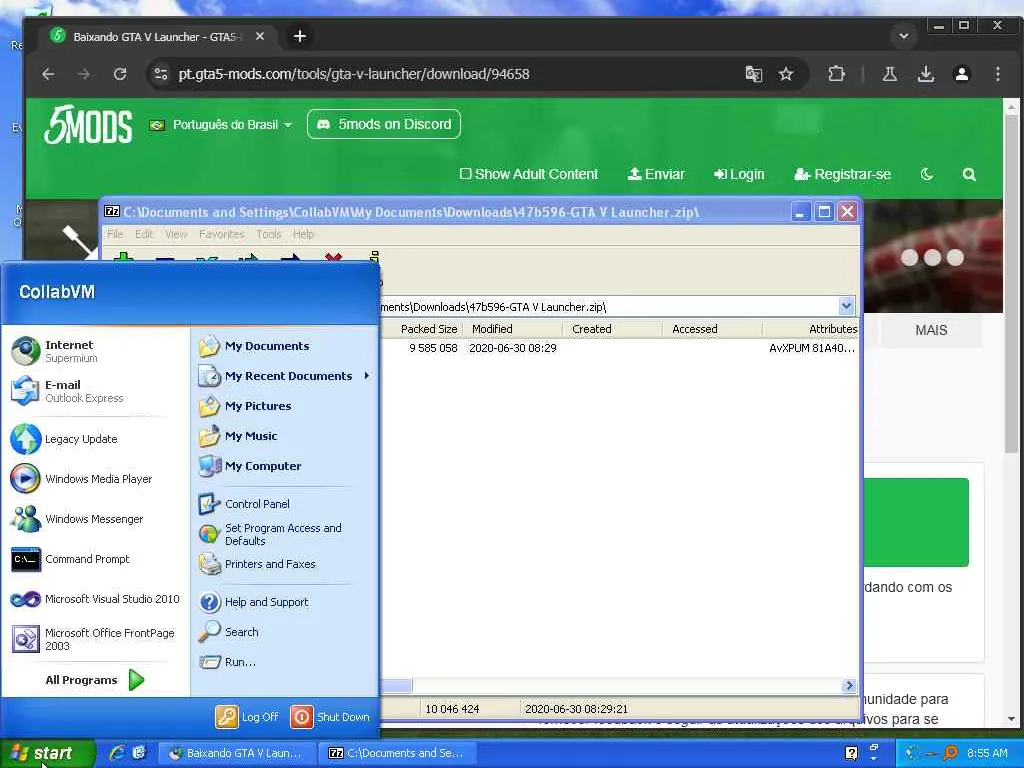This screenshot has width=1024, height=768.
Task: Click 5mods on Discord button
Action: [x=384, y=124]
